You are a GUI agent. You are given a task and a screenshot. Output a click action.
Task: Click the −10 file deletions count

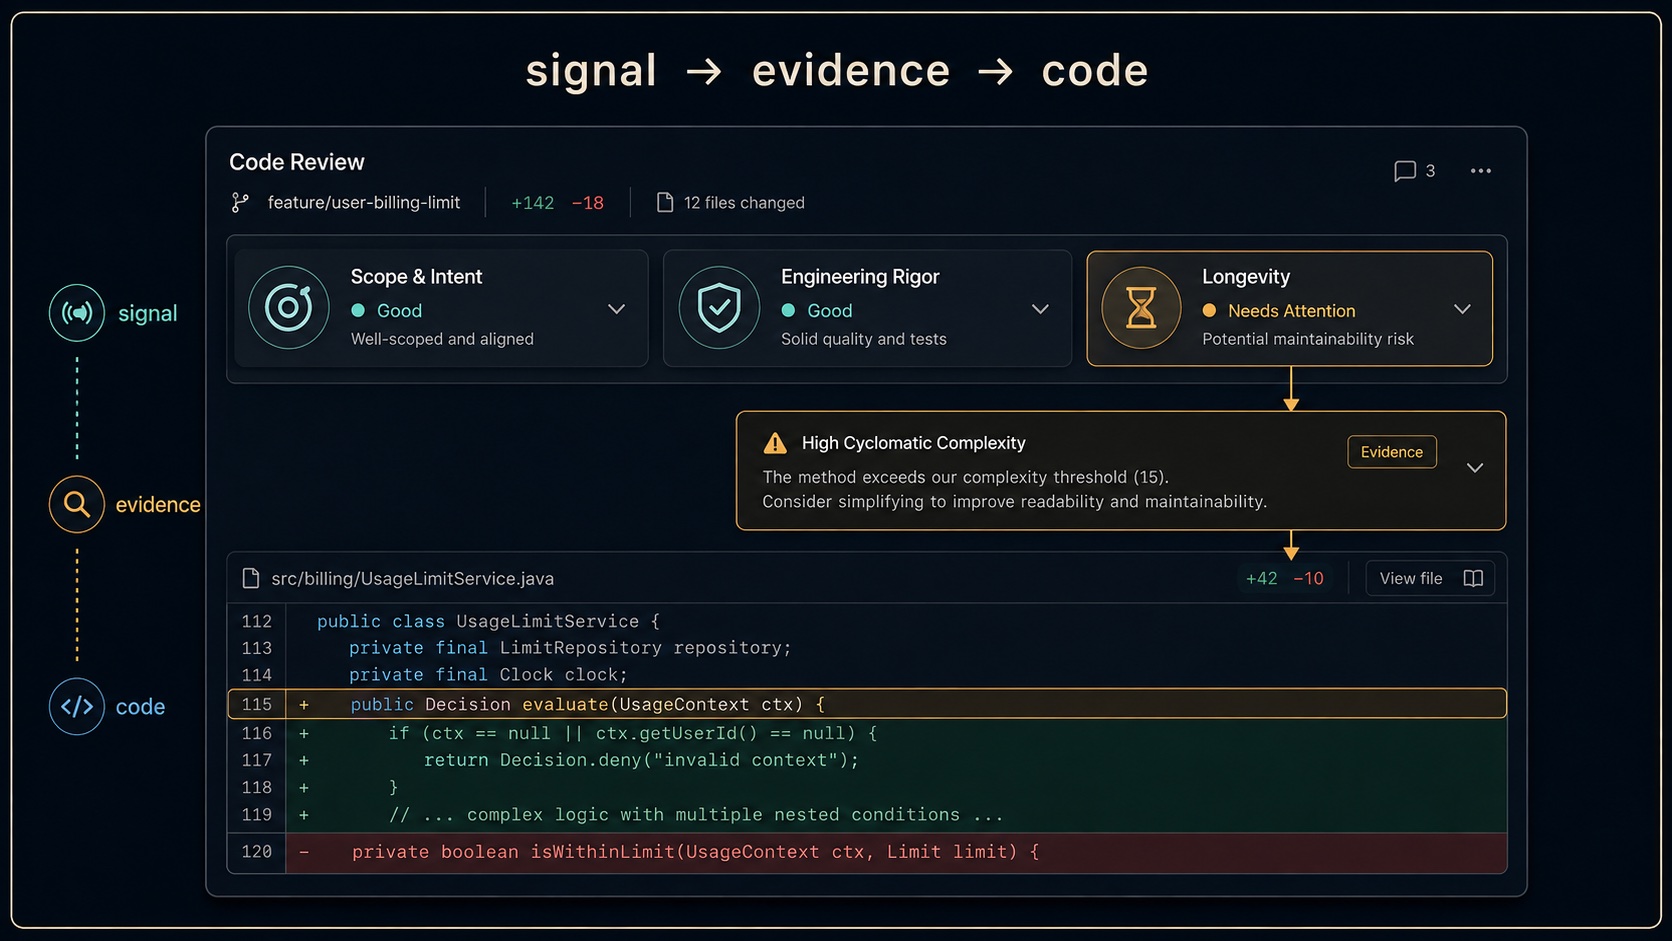[x=1309, y=579]
